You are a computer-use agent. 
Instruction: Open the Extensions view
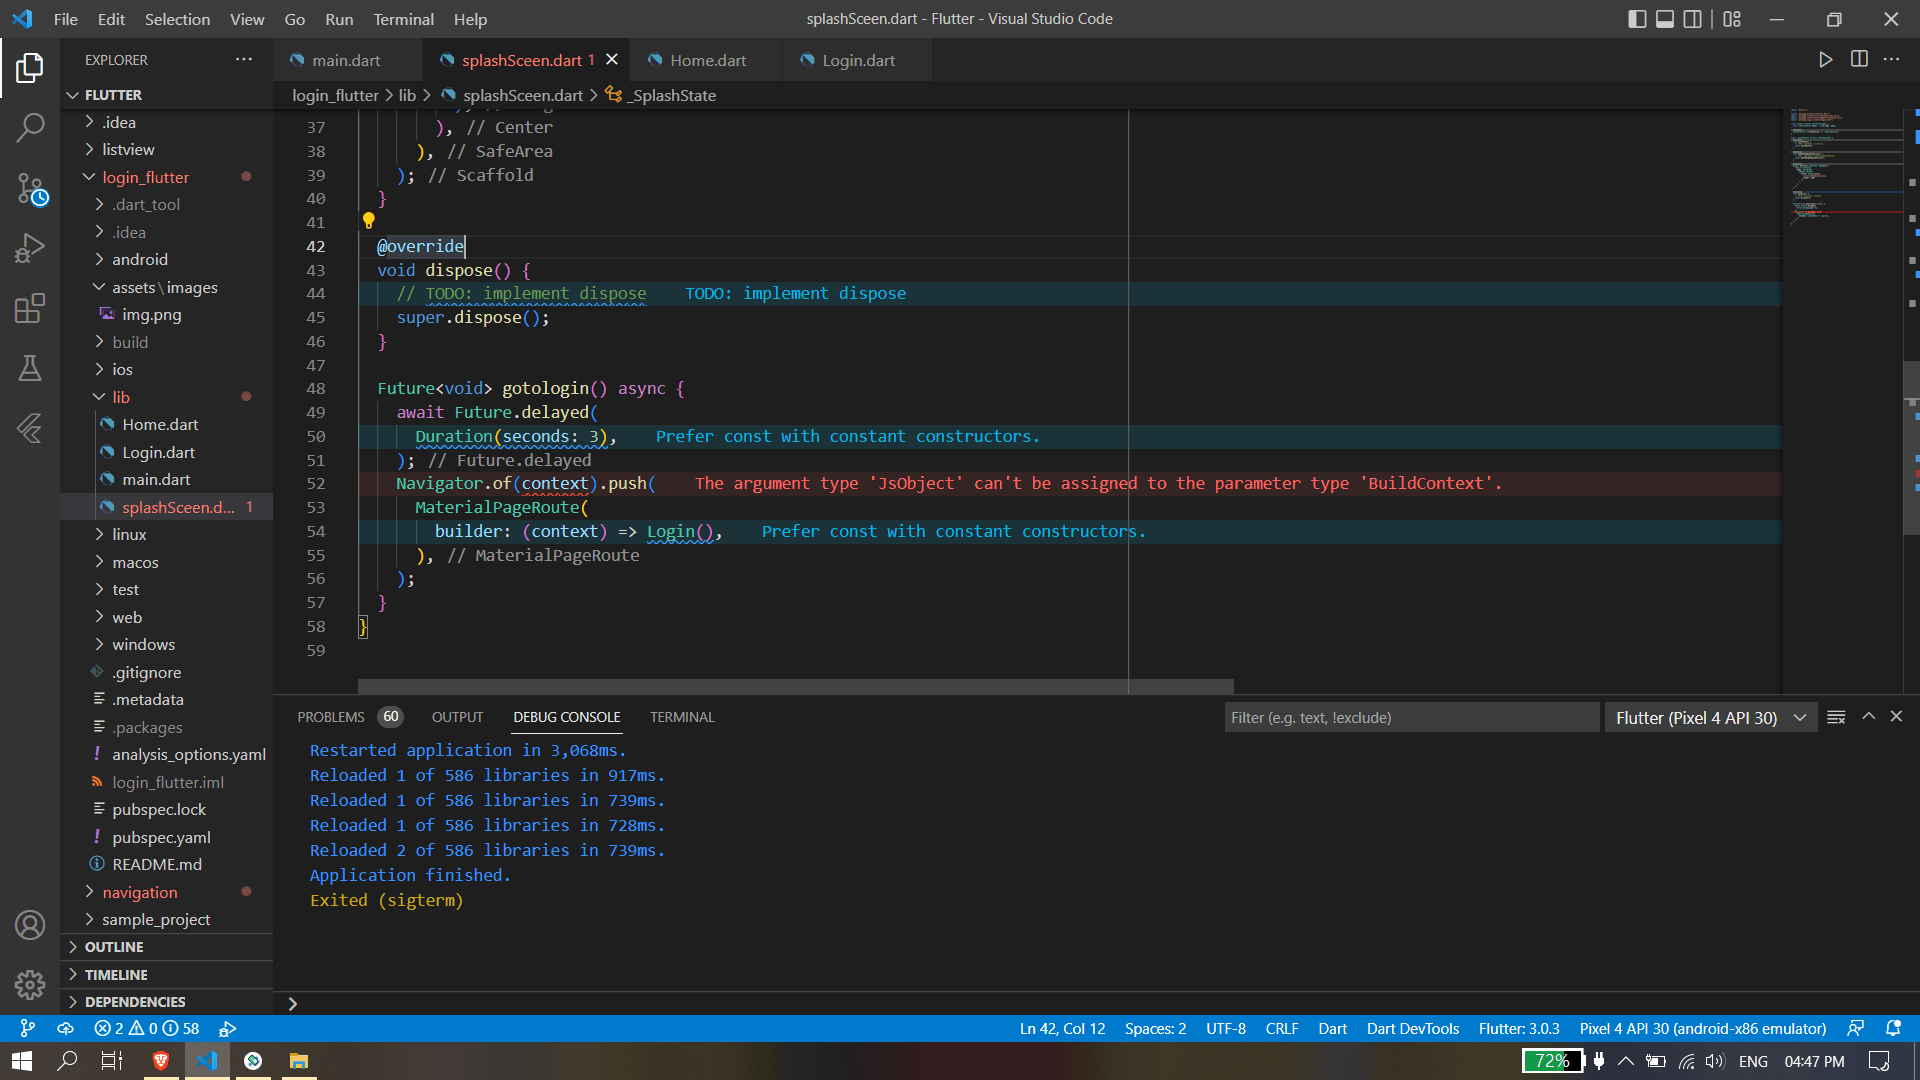click(30, 308)
